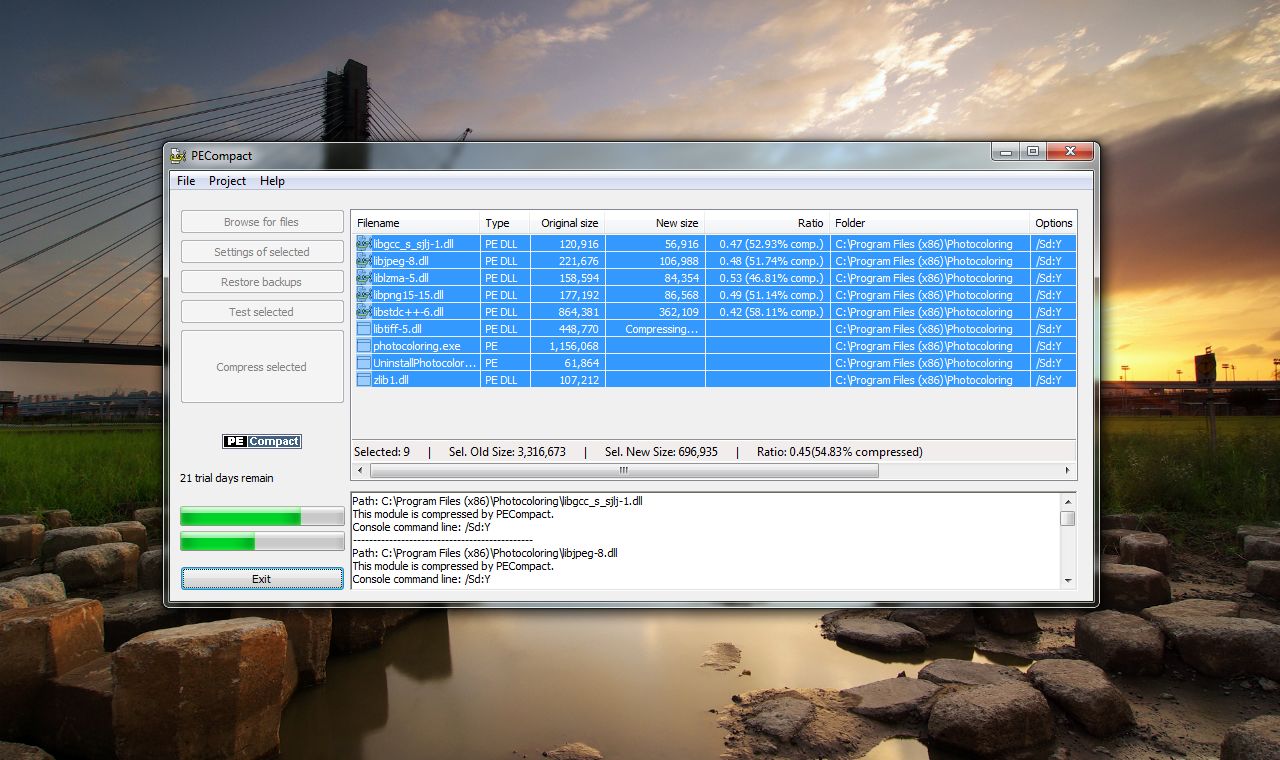Sort by Type column header
This screenshot has height=760, width=1280.
pyautogui.click(x=505, y=223)
